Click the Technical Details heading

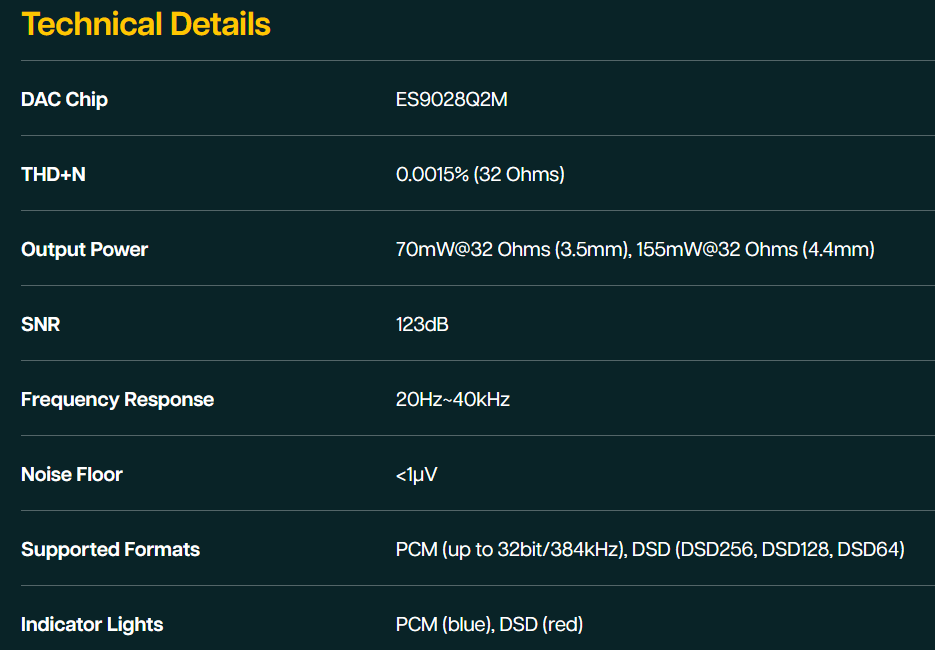pos(146,24)
